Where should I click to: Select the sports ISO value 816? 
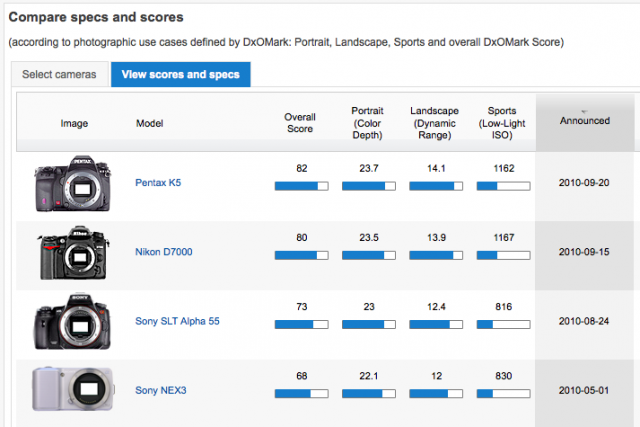504,307
